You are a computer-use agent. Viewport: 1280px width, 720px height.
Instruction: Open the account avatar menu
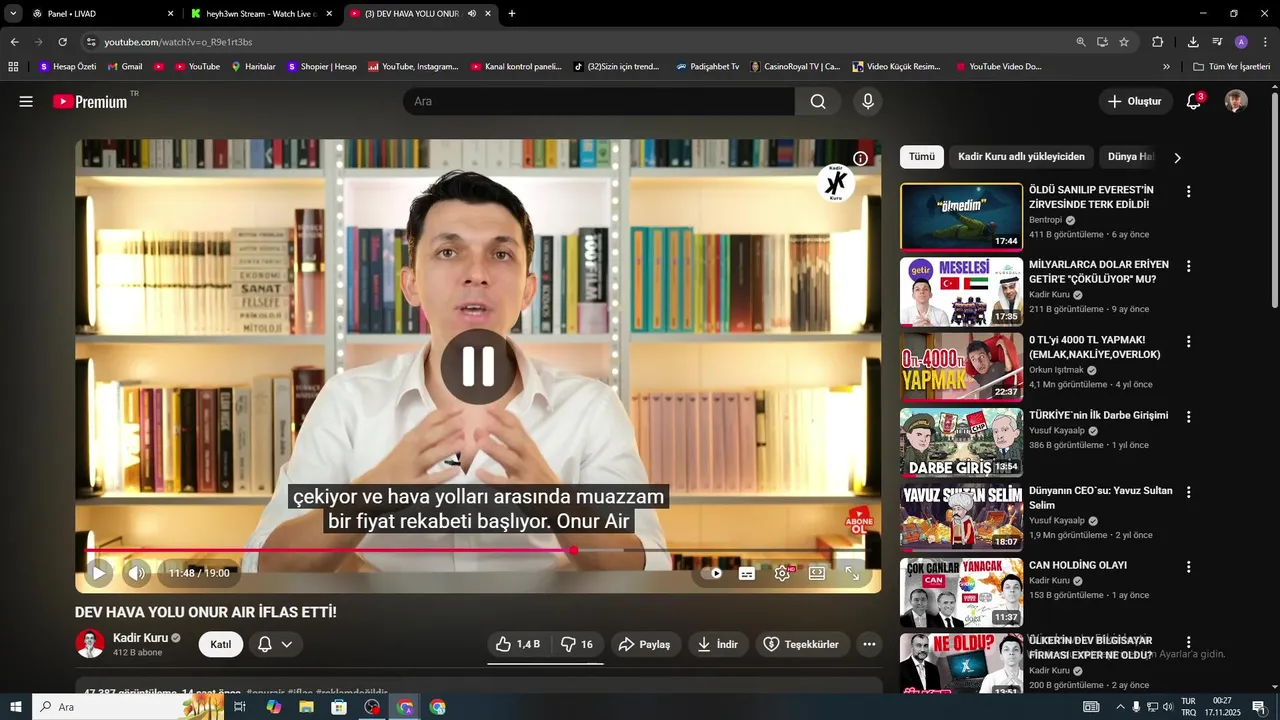click(1236, 101)
